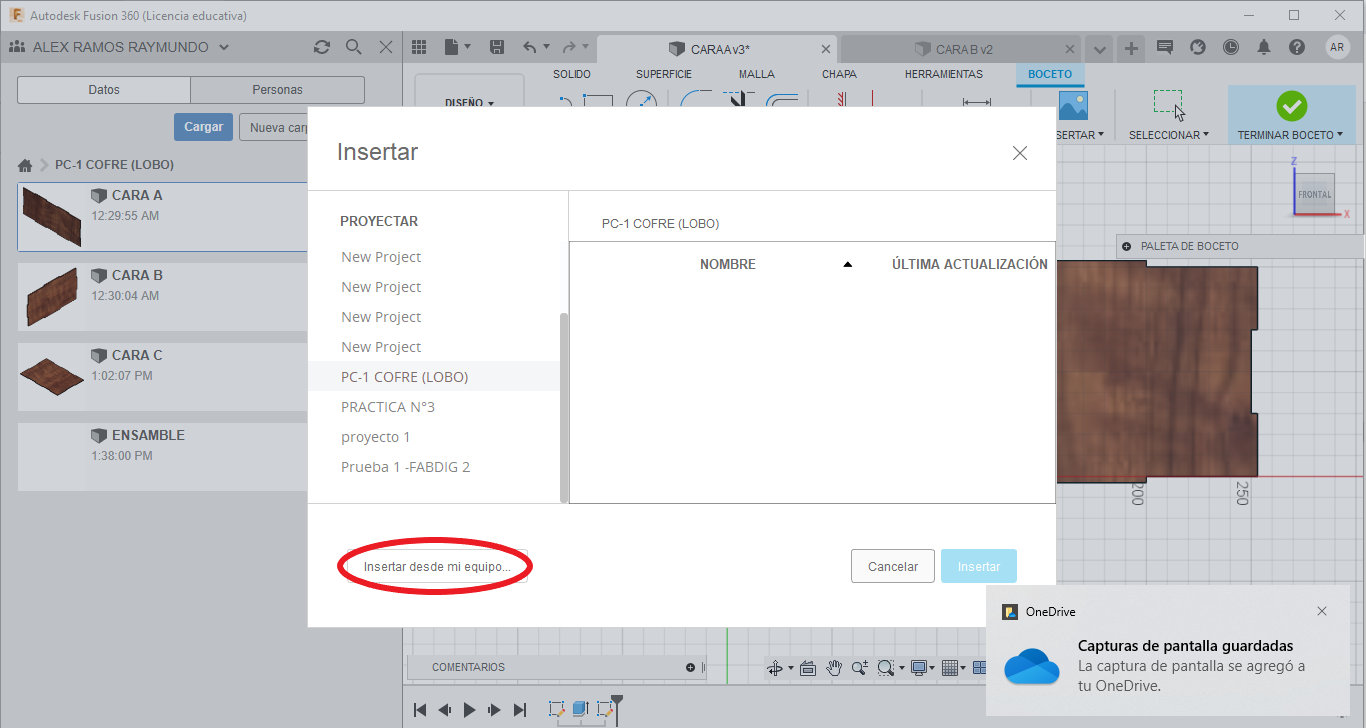Switch to the Personas tab

coord(278,90)
